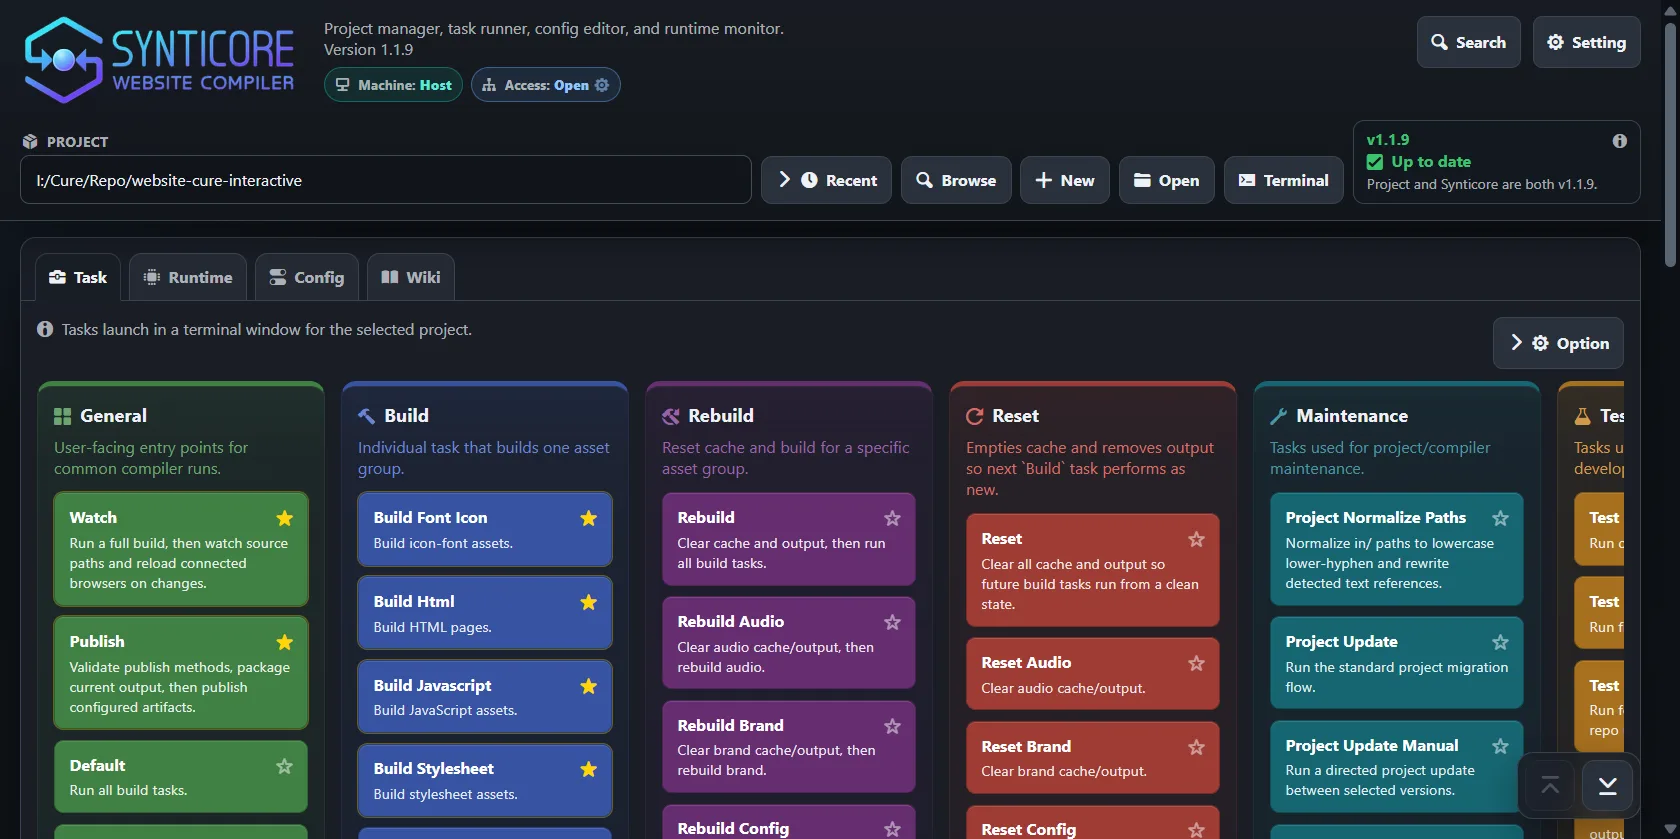Screen dimensions: 1680x839
Task: Switch to the Config tab
Action: click(x=307, y=277)
